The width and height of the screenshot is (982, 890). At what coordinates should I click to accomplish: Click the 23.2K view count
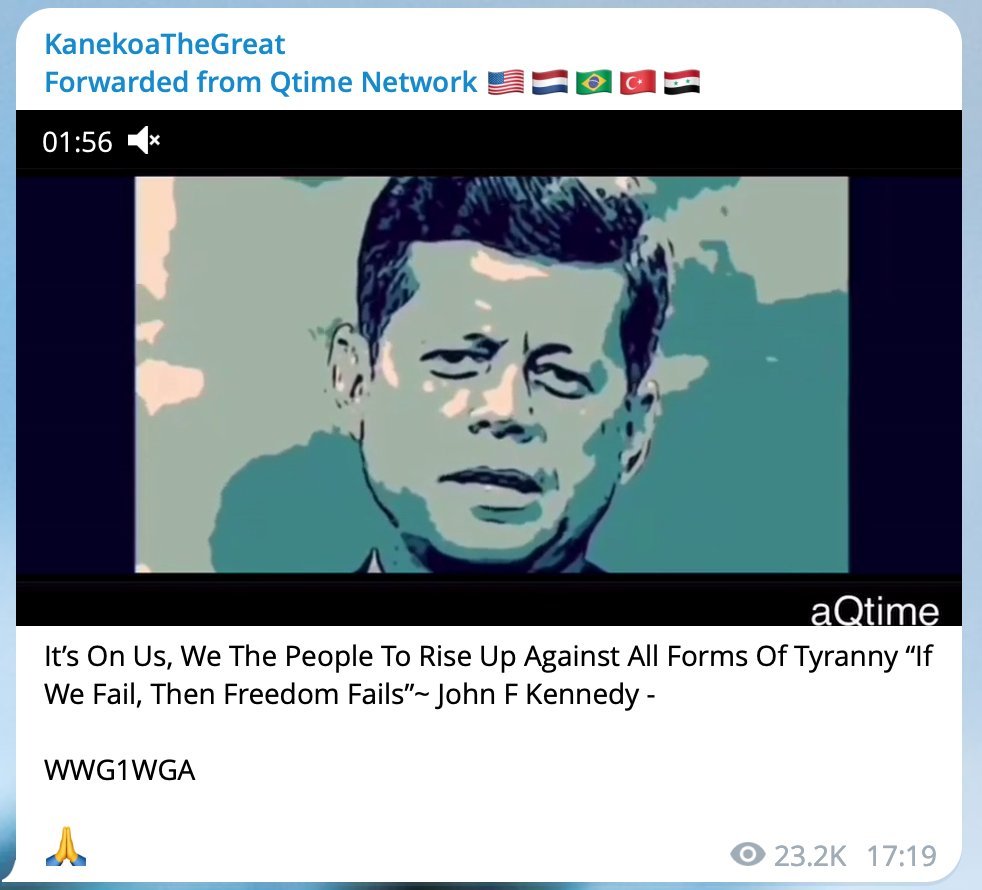(x=810, y=856)
